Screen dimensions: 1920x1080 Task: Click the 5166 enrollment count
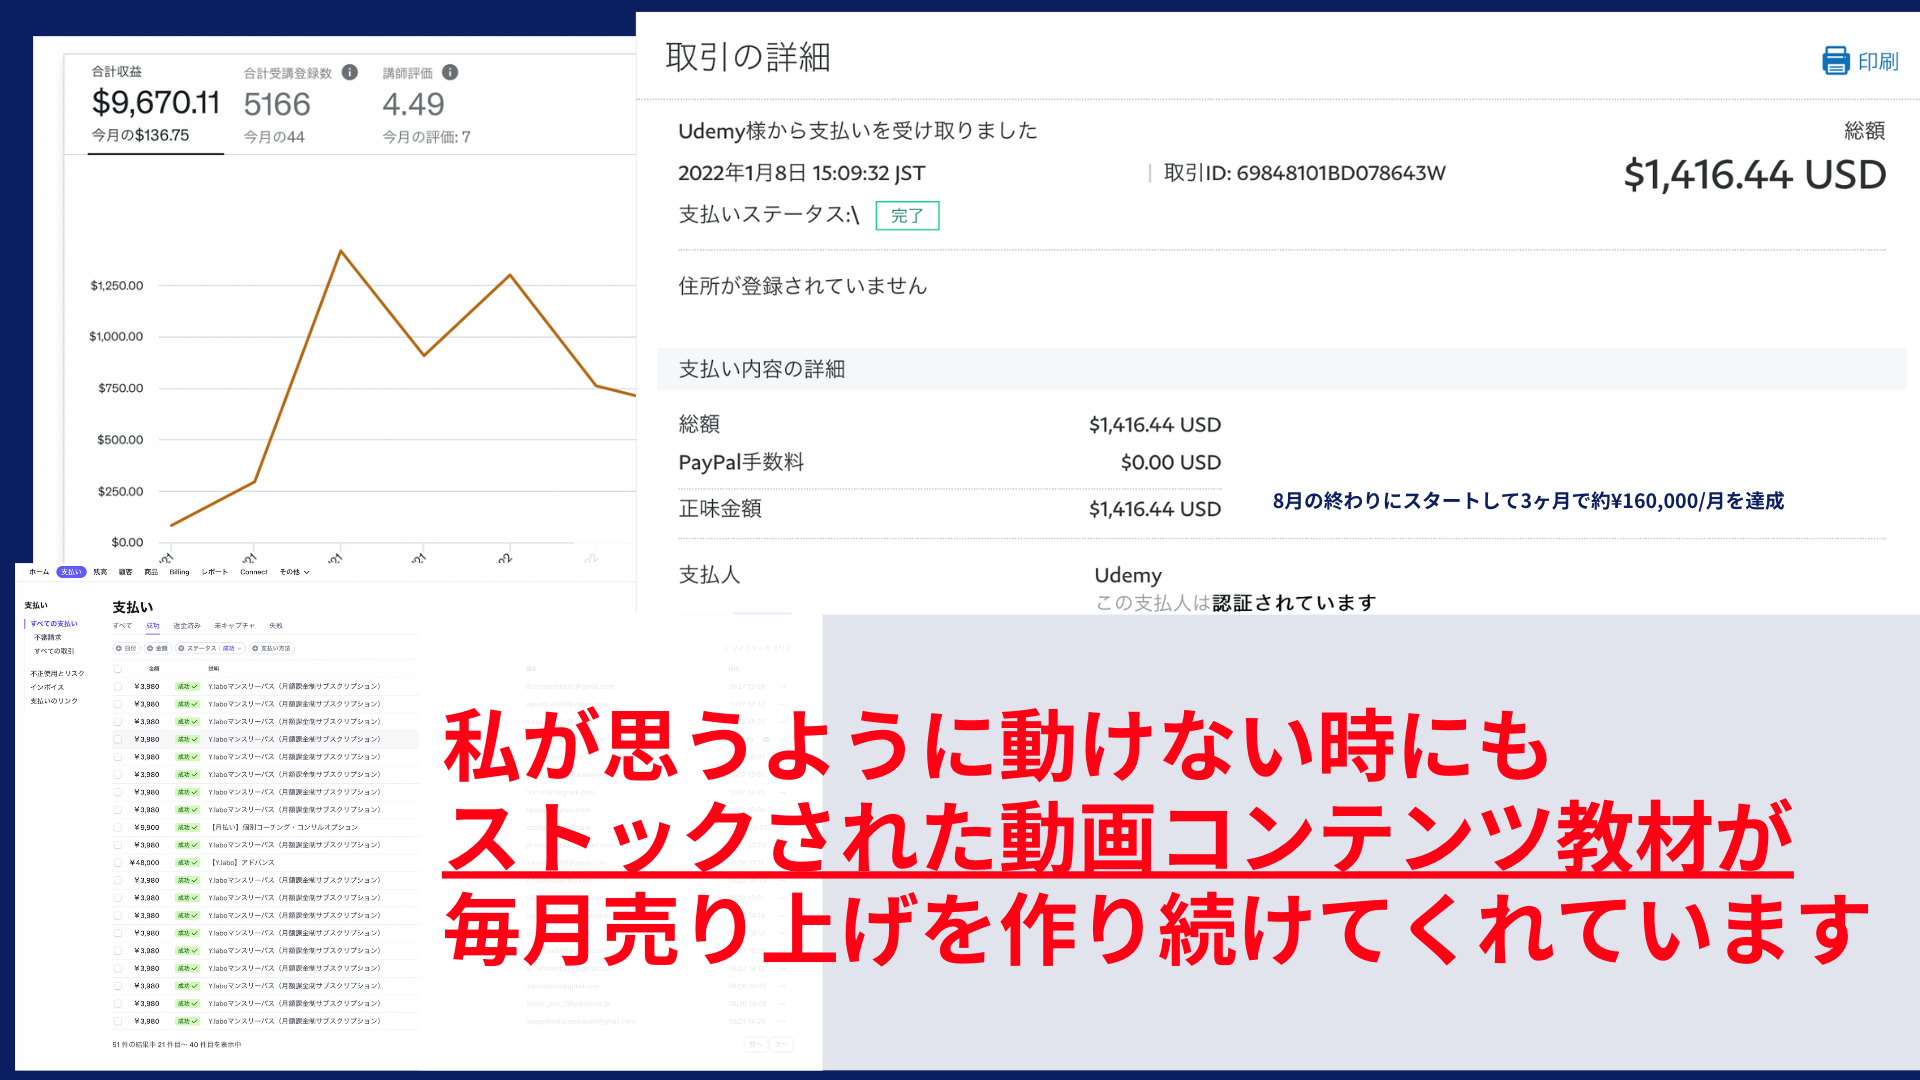point(277,104)
